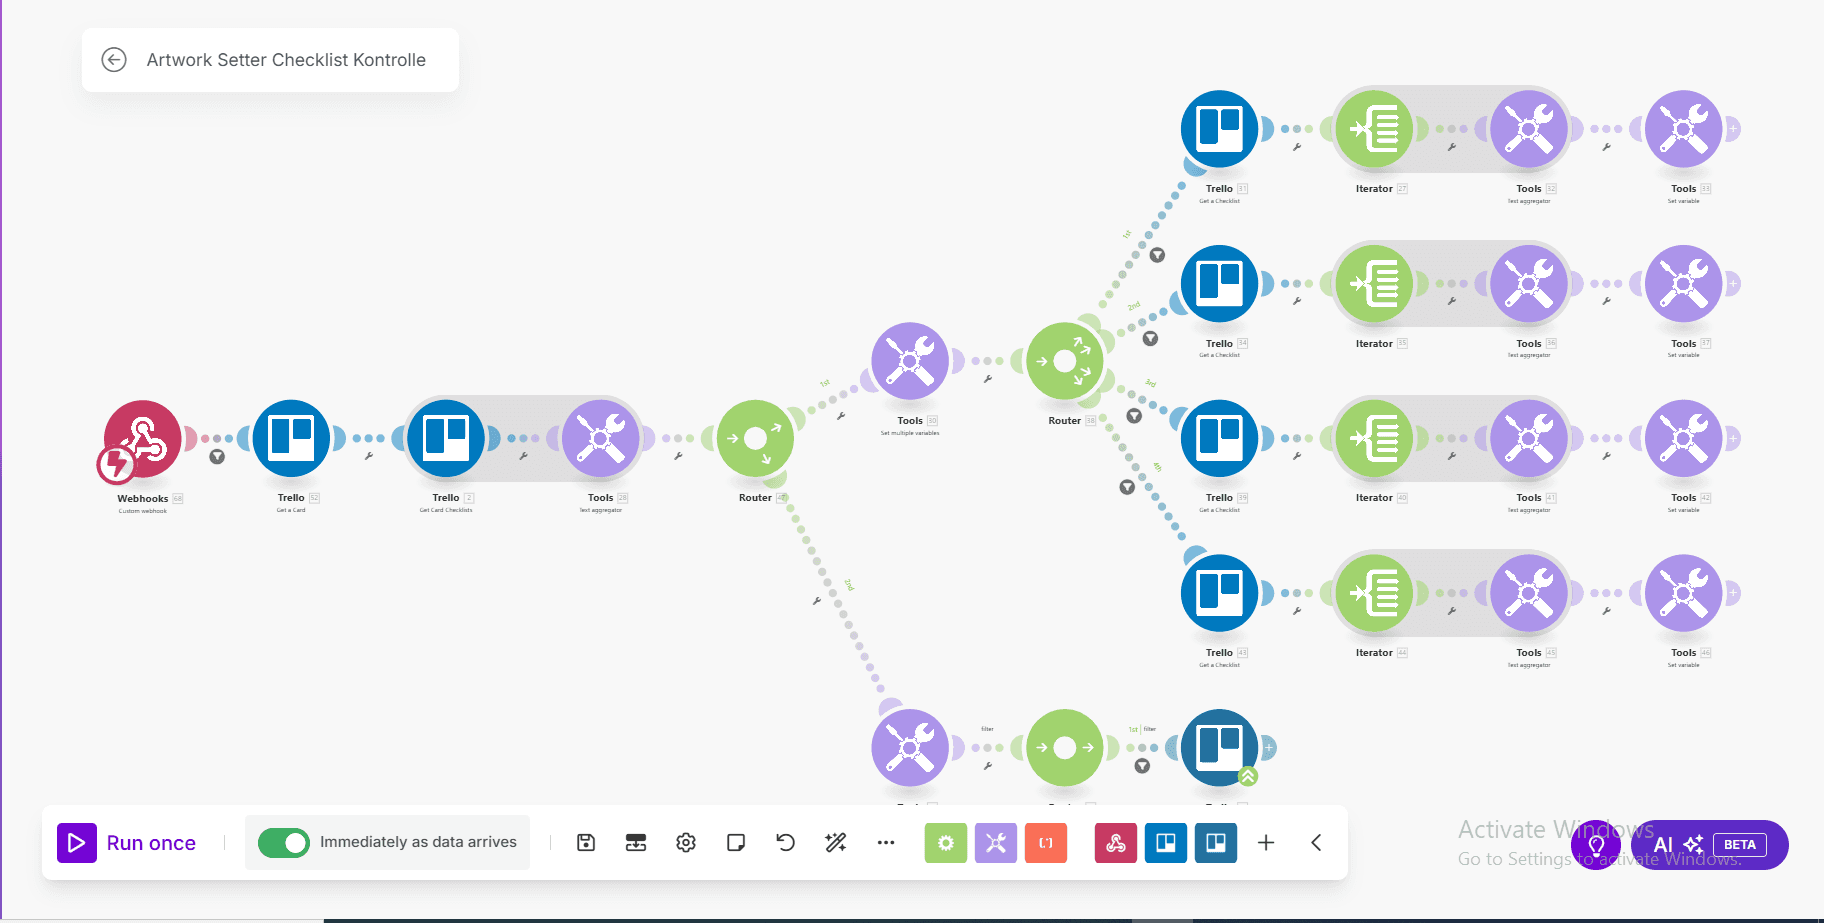Open the AI BETA assistant button

pos(1710,845)
